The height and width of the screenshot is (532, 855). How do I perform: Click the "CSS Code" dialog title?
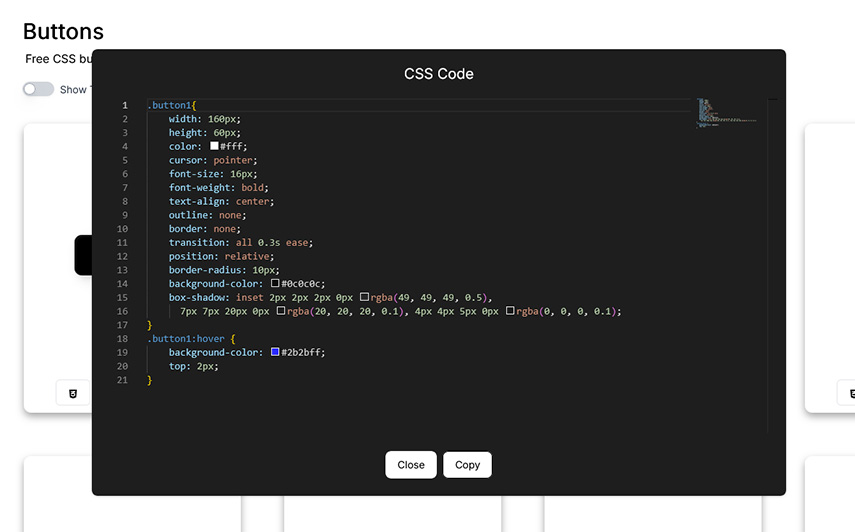pyautogui.click(x=438, y=74)
